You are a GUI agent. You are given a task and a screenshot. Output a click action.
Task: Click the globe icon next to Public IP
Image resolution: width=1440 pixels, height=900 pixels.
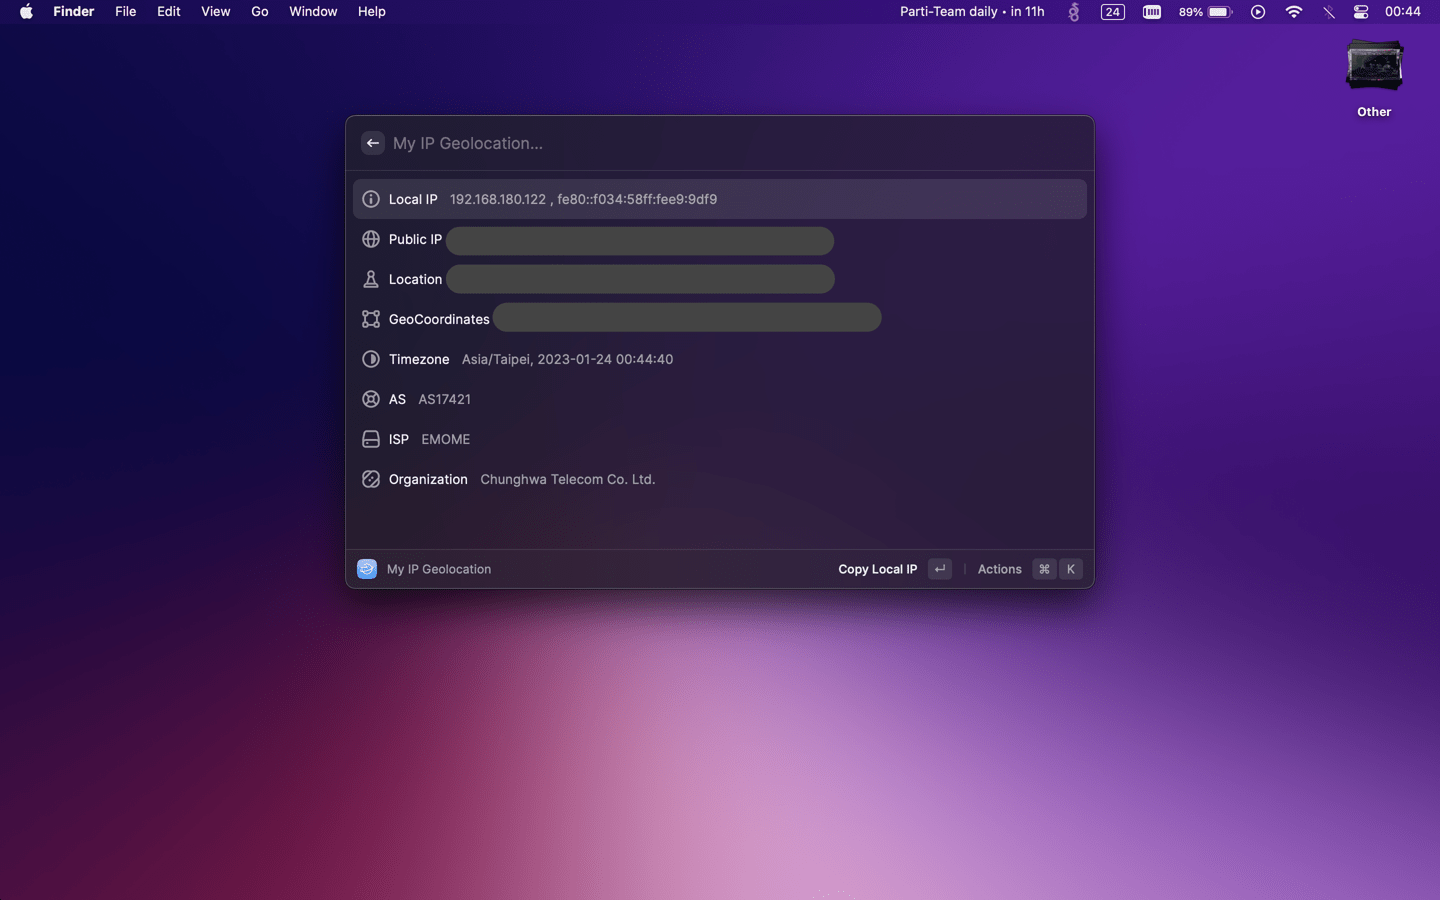[x=371, y=239]
